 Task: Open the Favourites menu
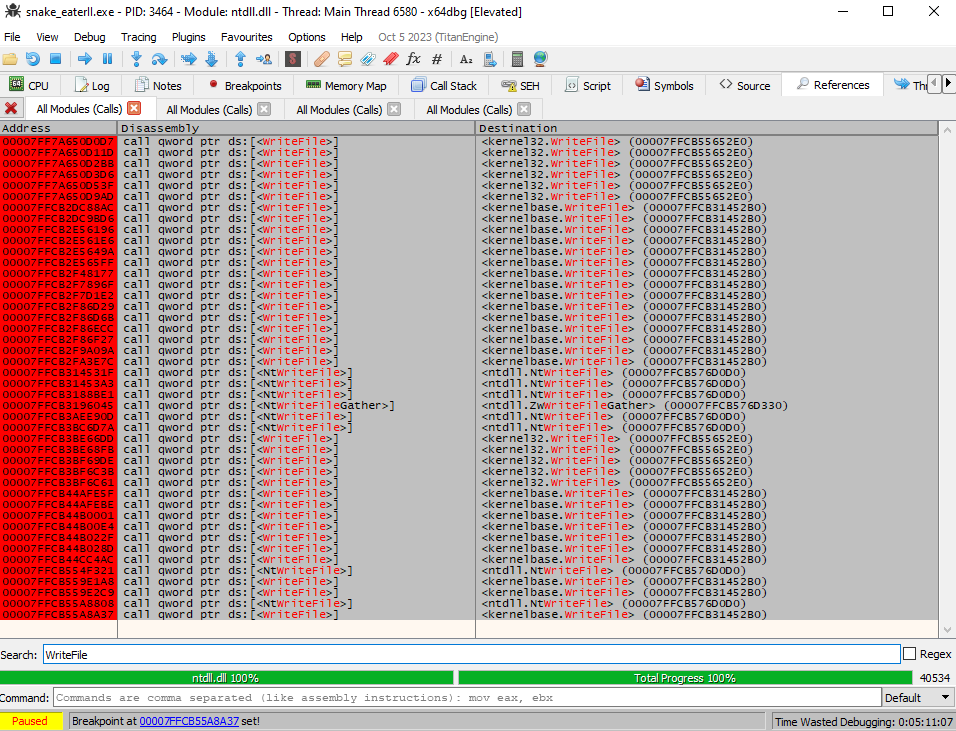(246, 37)
